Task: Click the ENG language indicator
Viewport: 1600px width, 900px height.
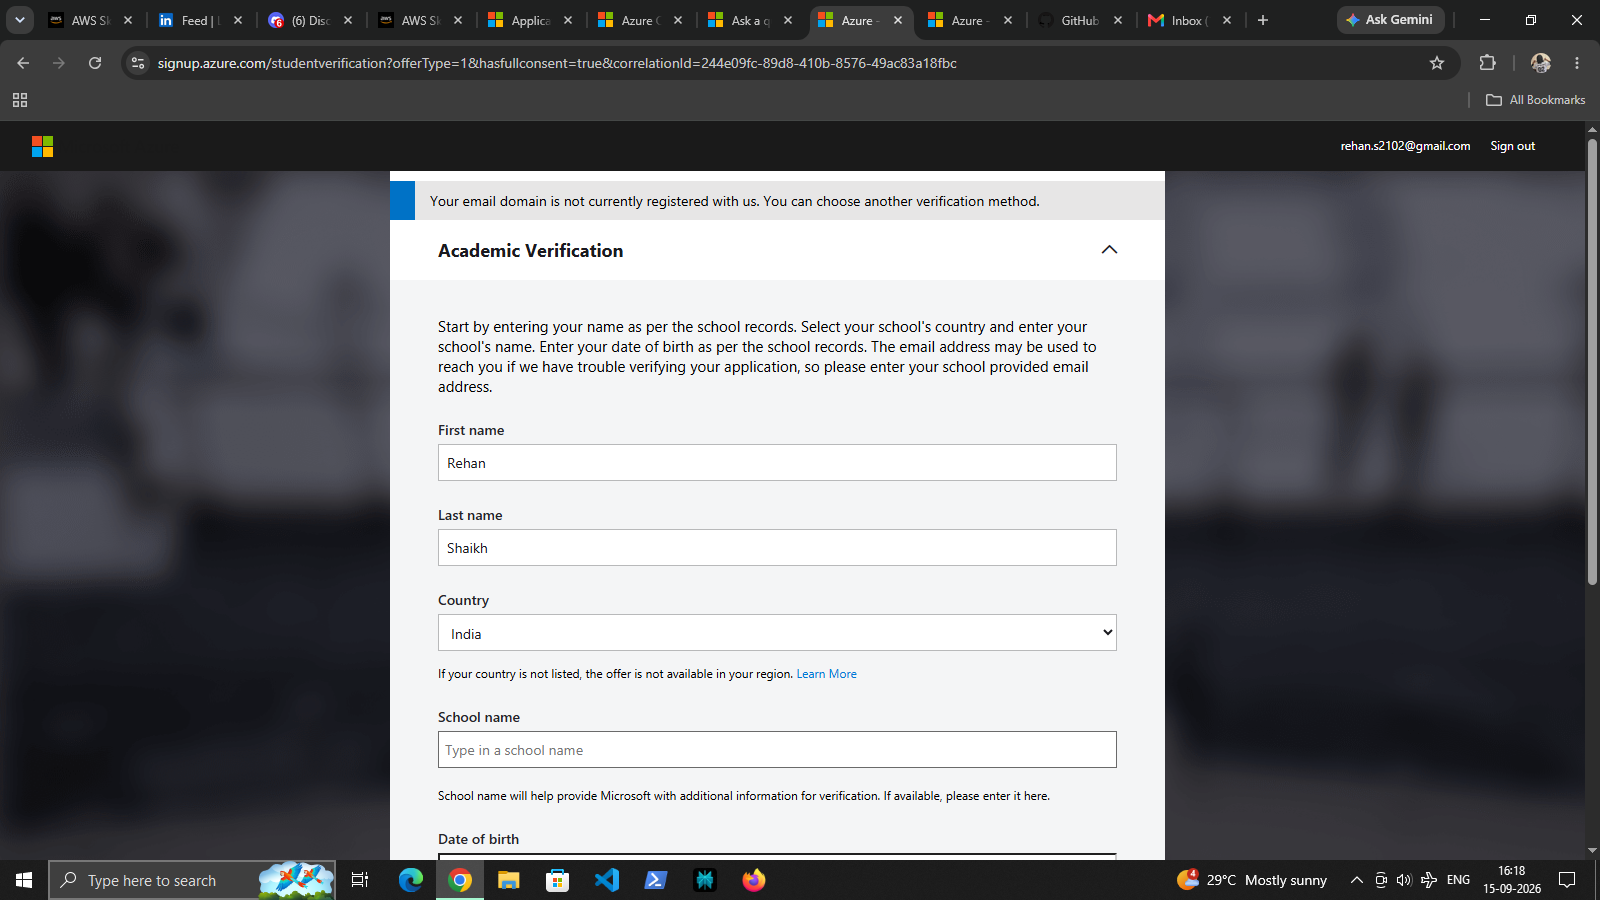Action: tap(1458, 880)
